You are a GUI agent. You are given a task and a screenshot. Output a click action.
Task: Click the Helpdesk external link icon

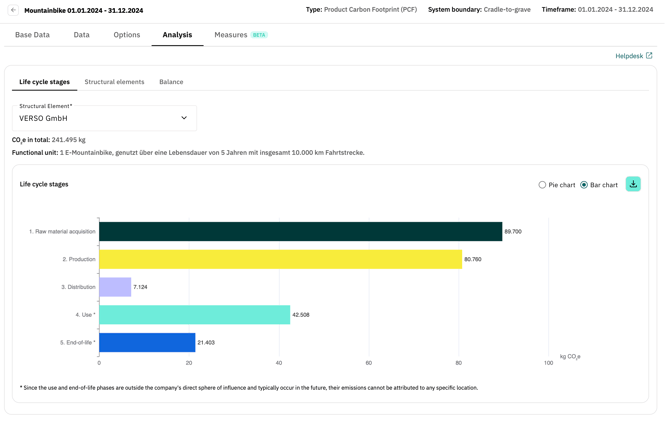click(649, 56)
